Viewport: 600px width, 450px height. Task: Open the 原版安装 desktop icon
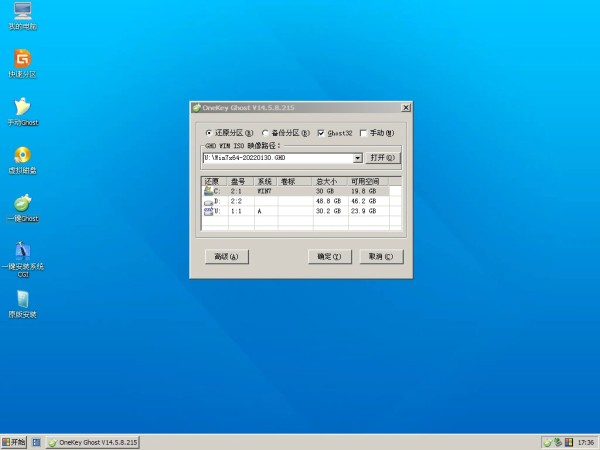[x=22, y=300]
